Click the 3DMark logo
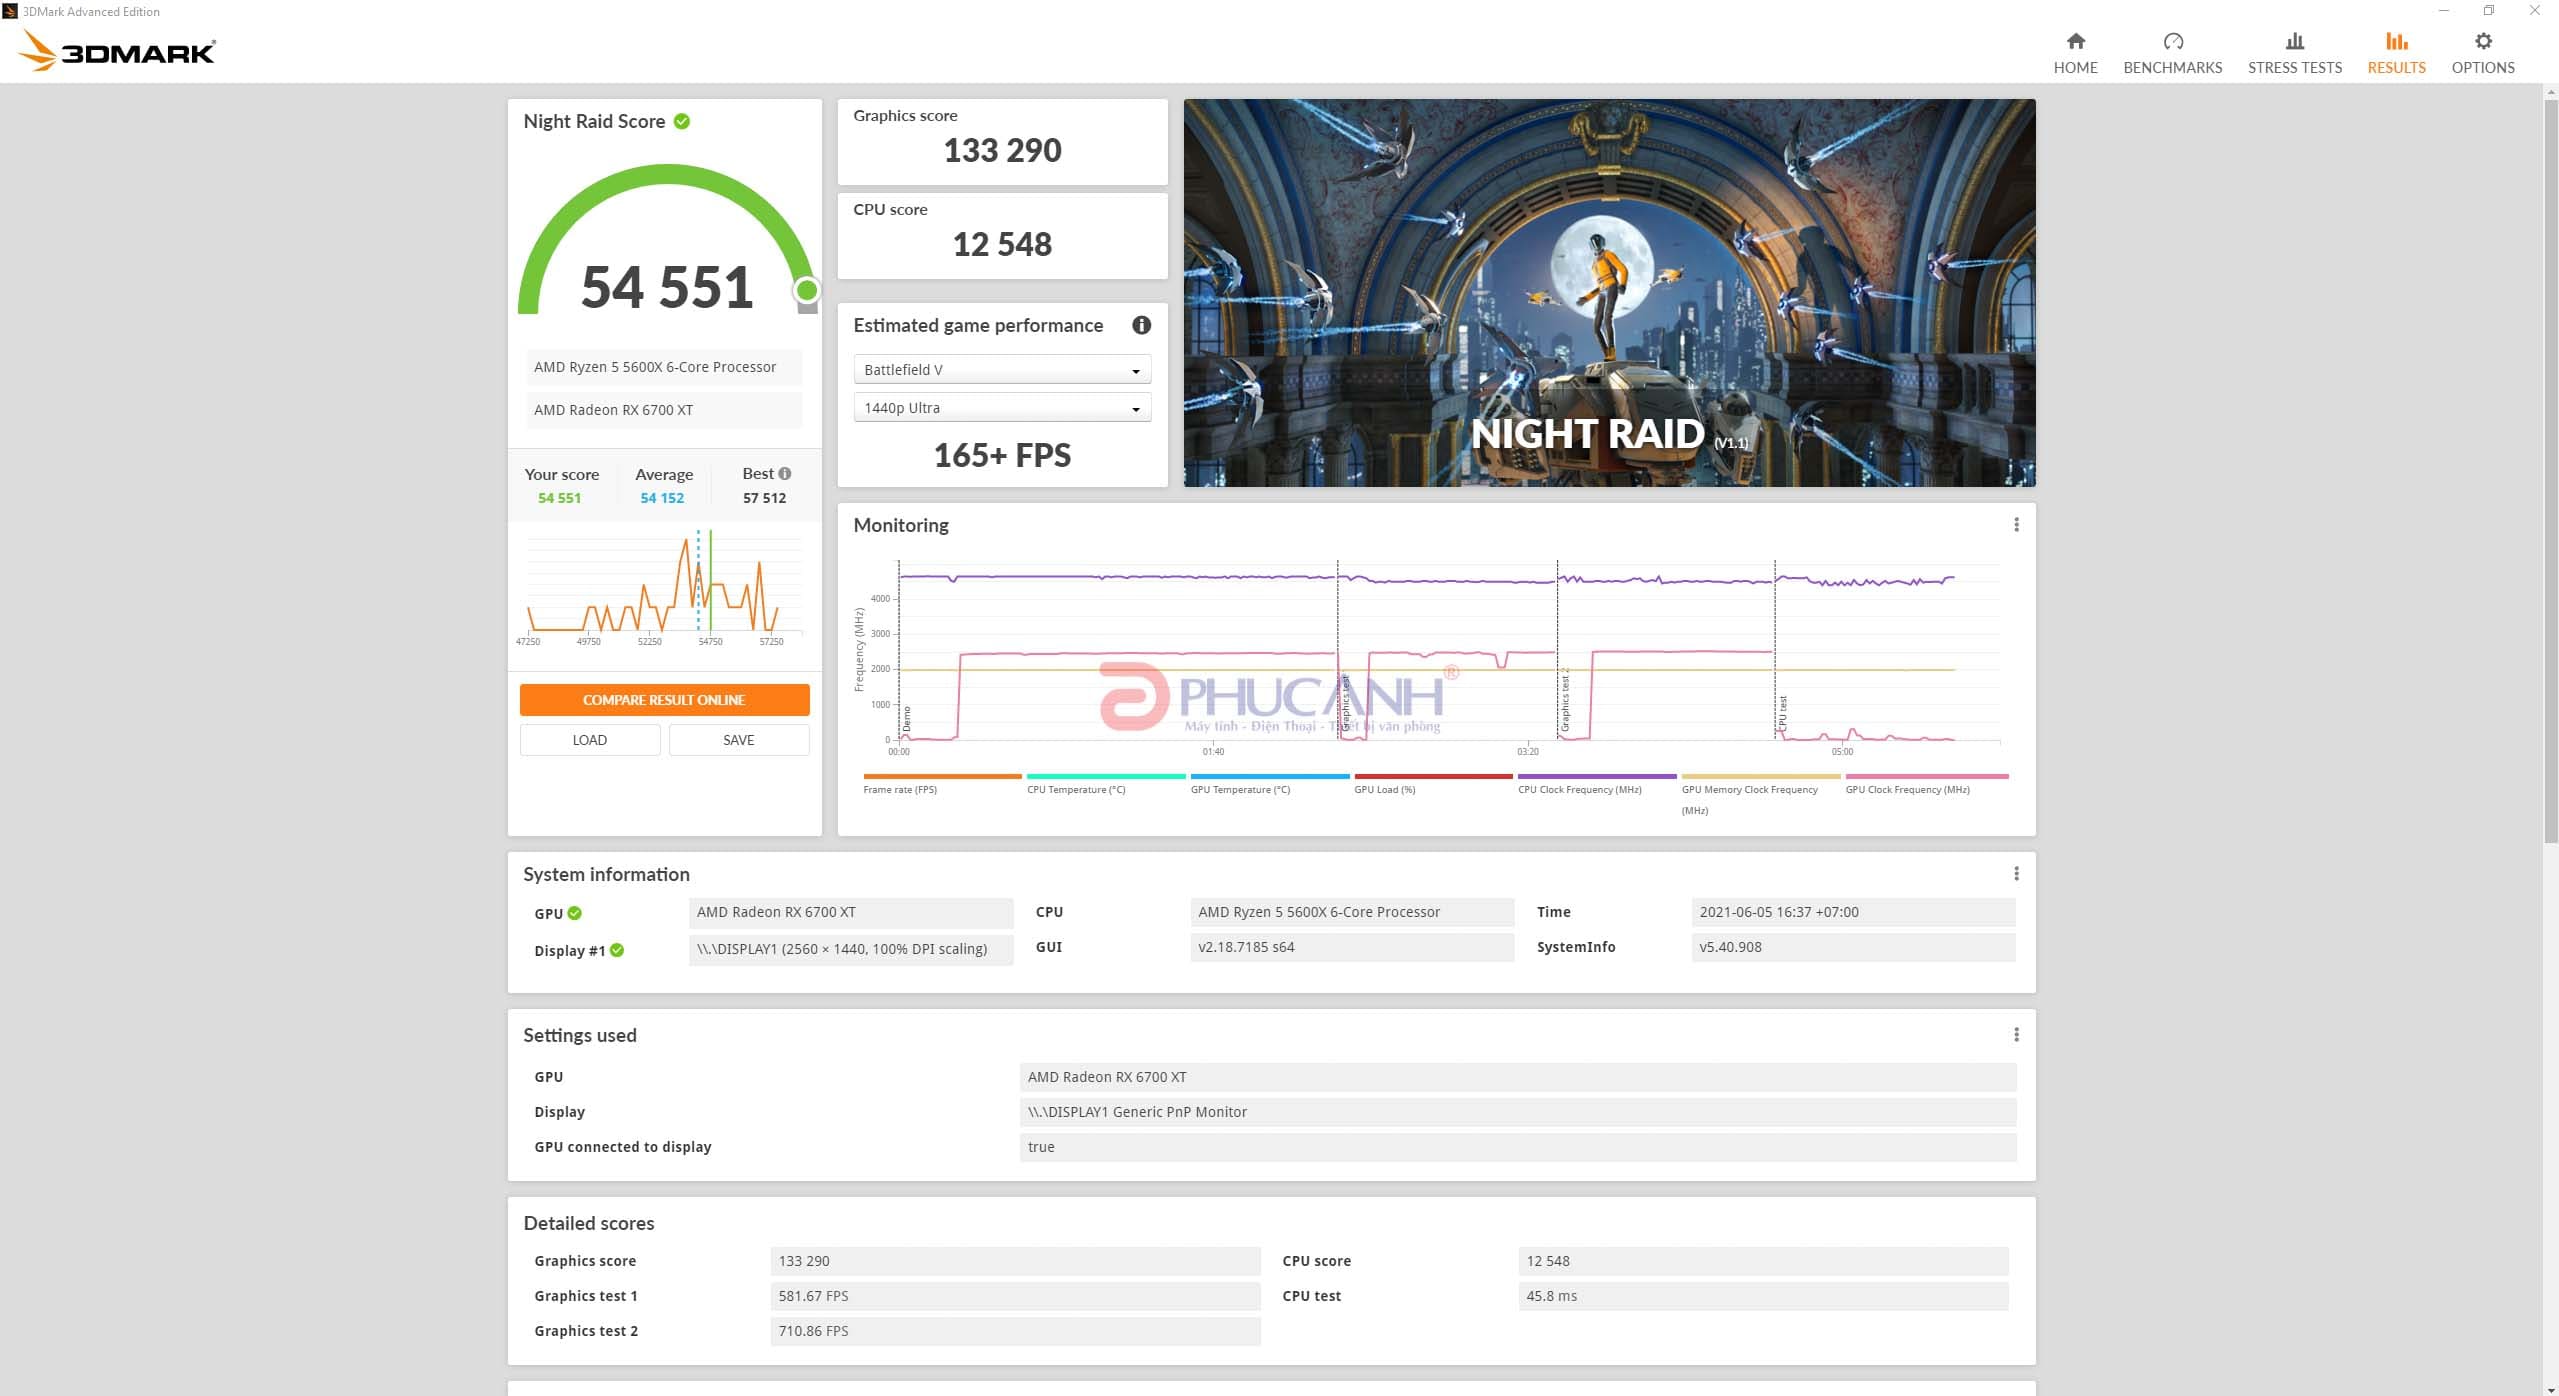 117,51
